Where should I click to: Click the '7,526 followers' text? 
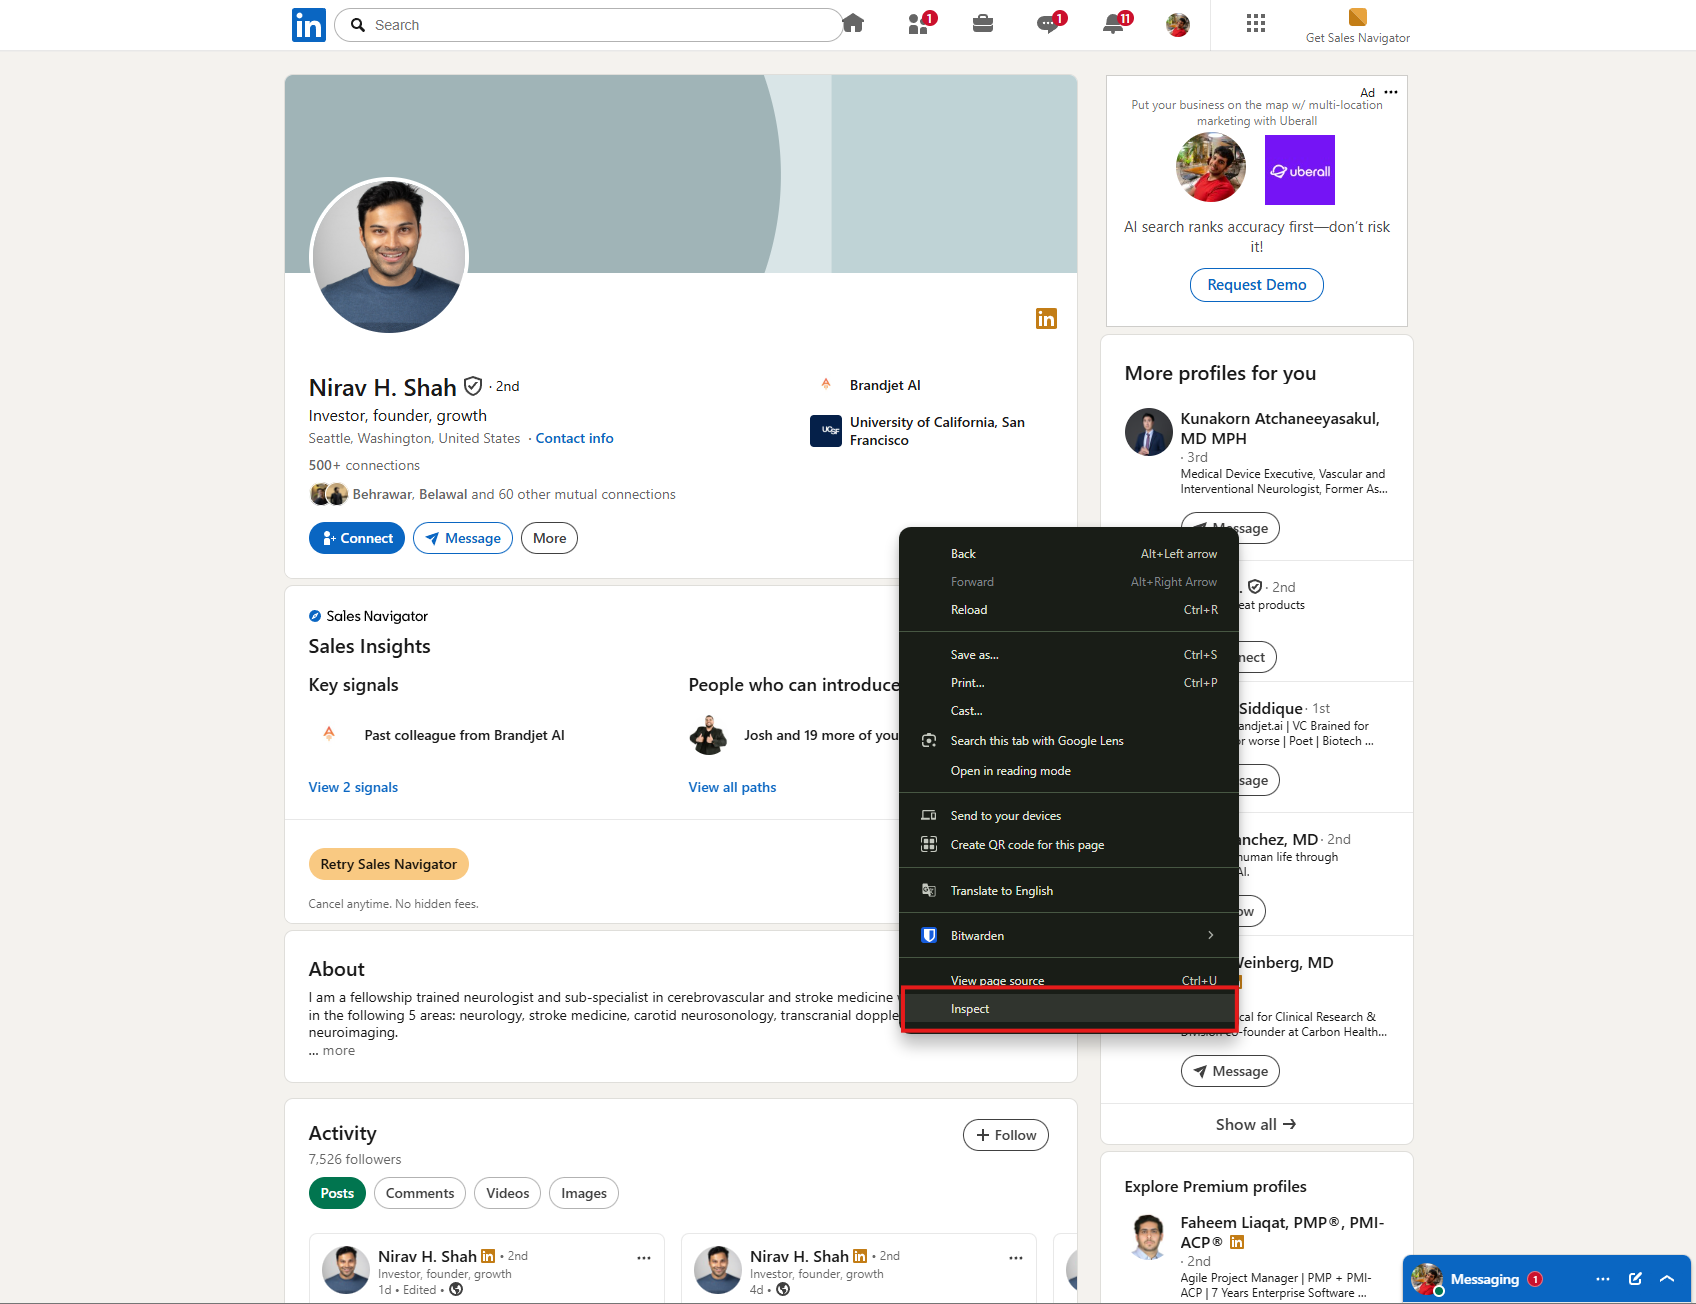tap(355, 1160)
